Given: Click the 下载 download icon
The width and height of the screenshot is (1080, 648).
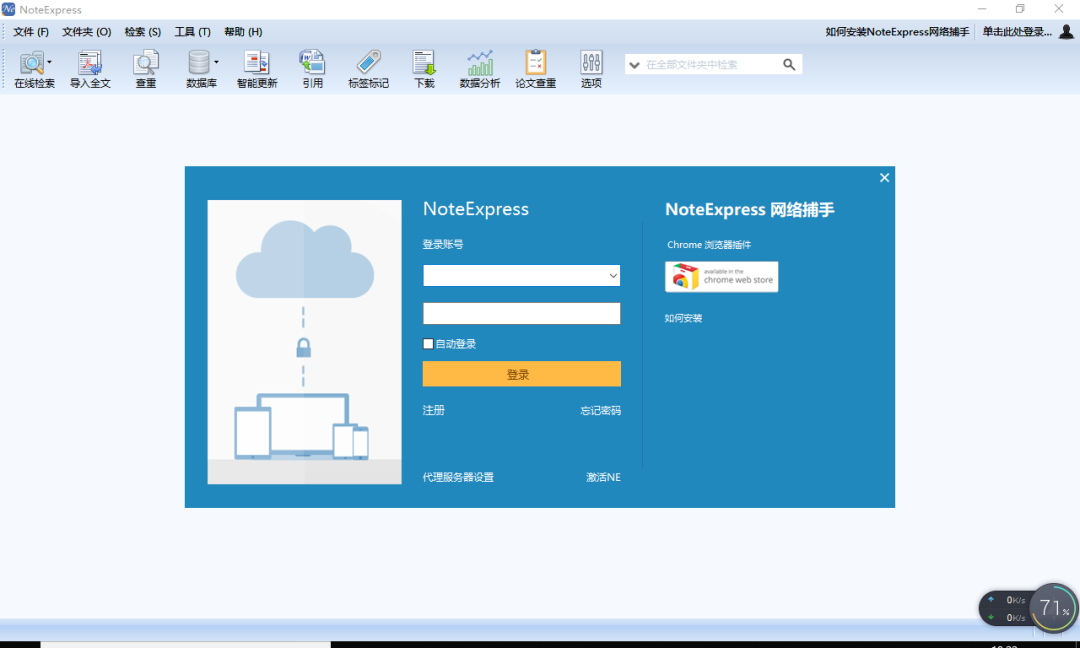Looking at the screenshot, I should [424, 69].
